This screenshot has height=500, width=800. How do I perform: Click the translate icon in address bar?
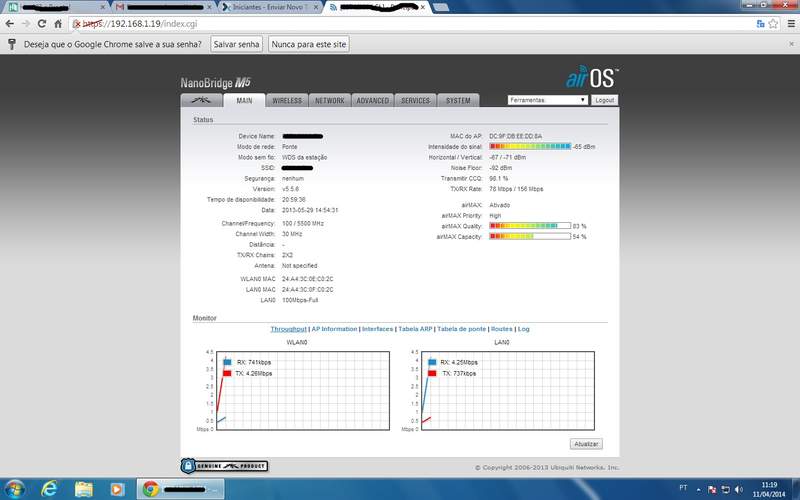[x=760, y=24]
